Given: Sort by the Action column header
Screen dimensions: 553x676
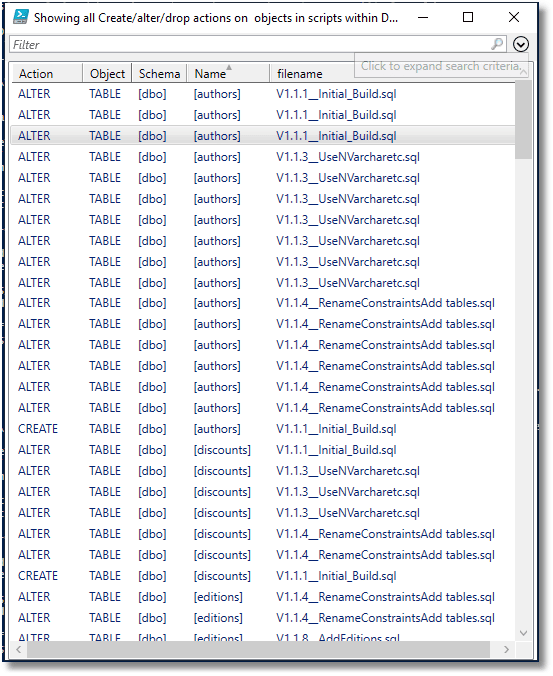Looking at the screenshot, I should (47, 74).
